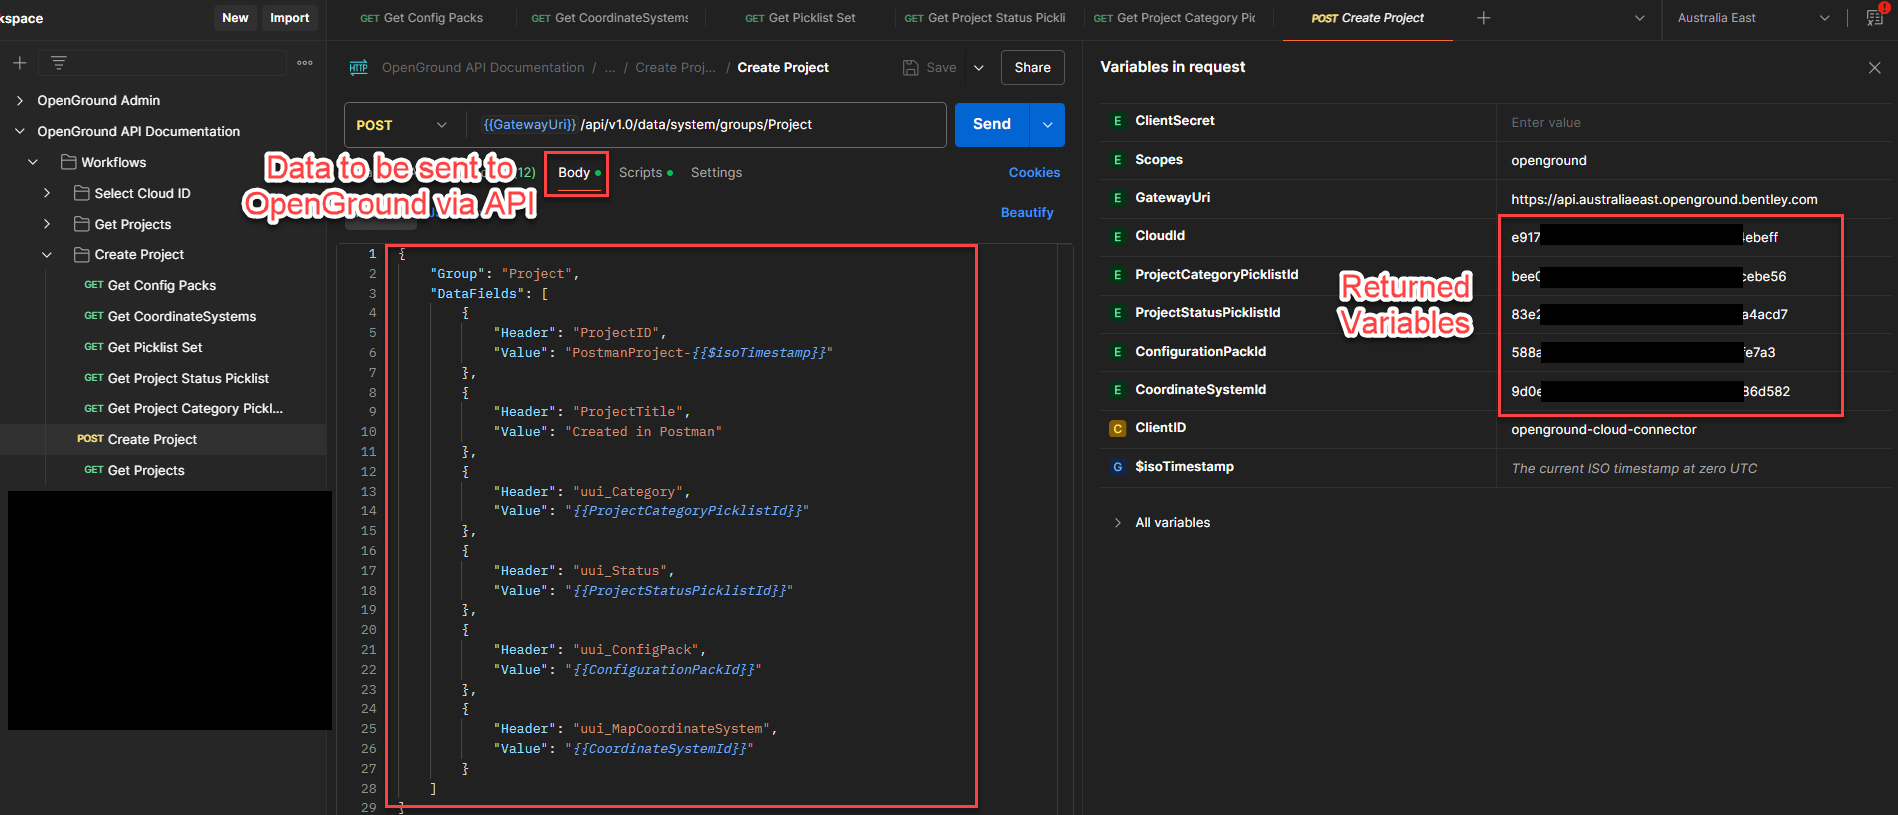Open the sidebar filter icon
This screenshot has width=1898, height=815.
coord(59,63)
